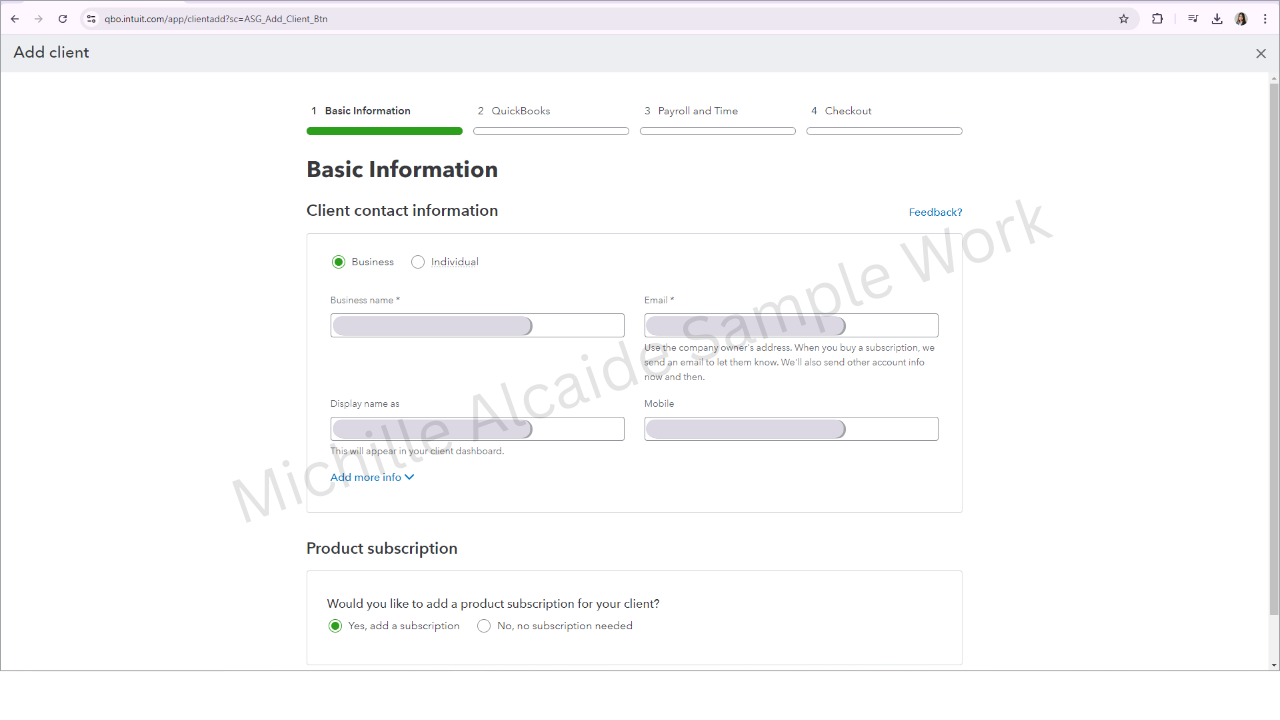This screenshot has height=720, width=1280.
Task: Focus the Business name field
Action: 477,325
